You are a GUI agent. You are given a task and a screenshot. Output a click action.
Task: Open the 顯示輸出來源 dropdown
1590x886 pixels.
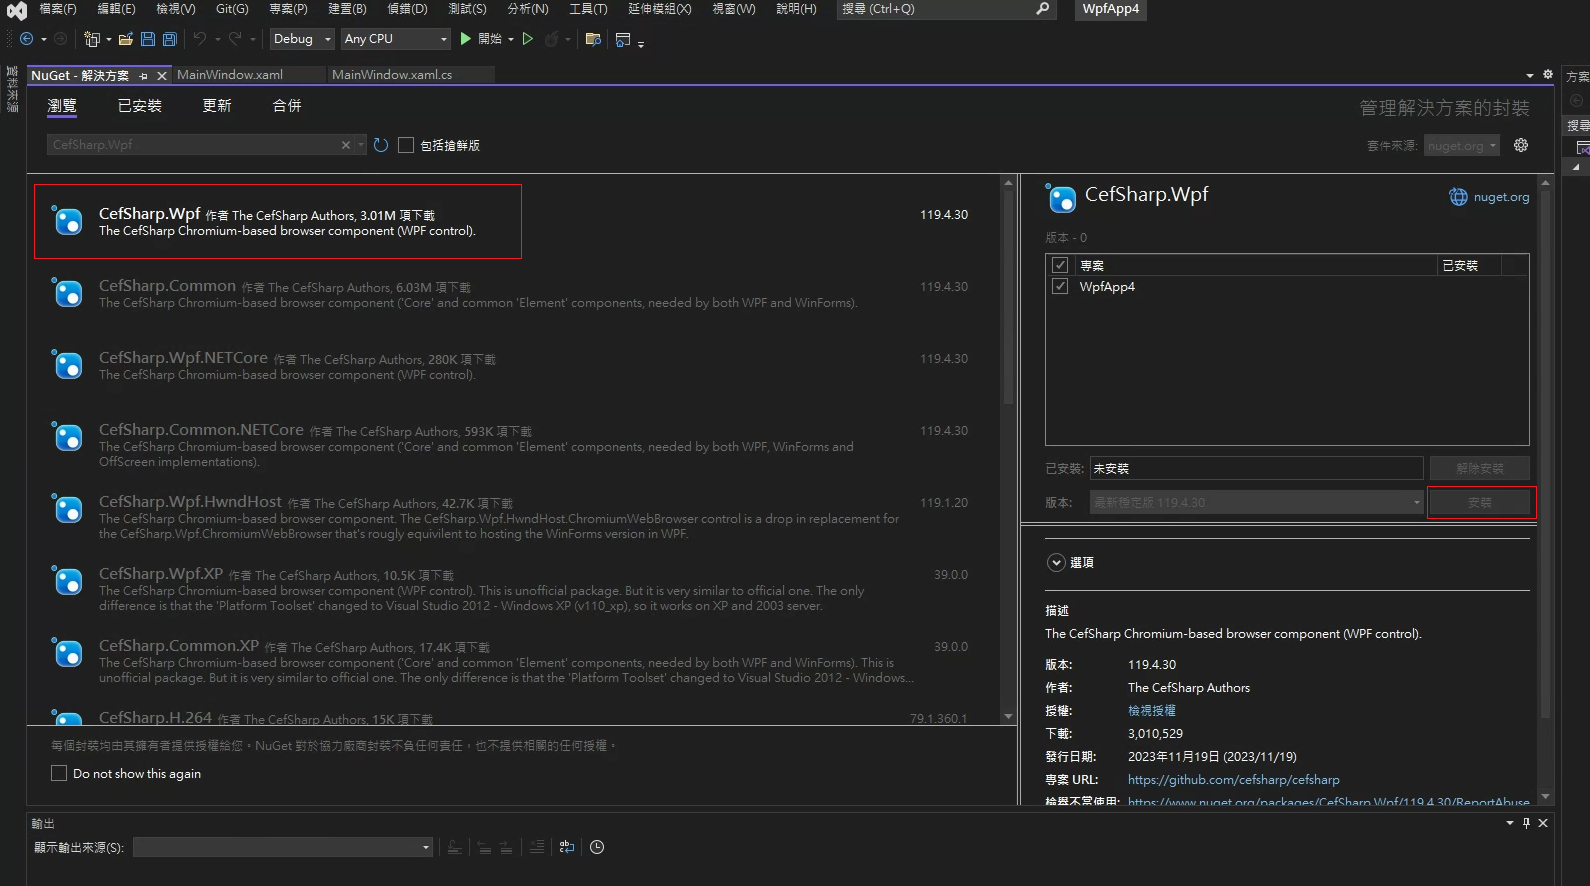(x=283, y=847)
